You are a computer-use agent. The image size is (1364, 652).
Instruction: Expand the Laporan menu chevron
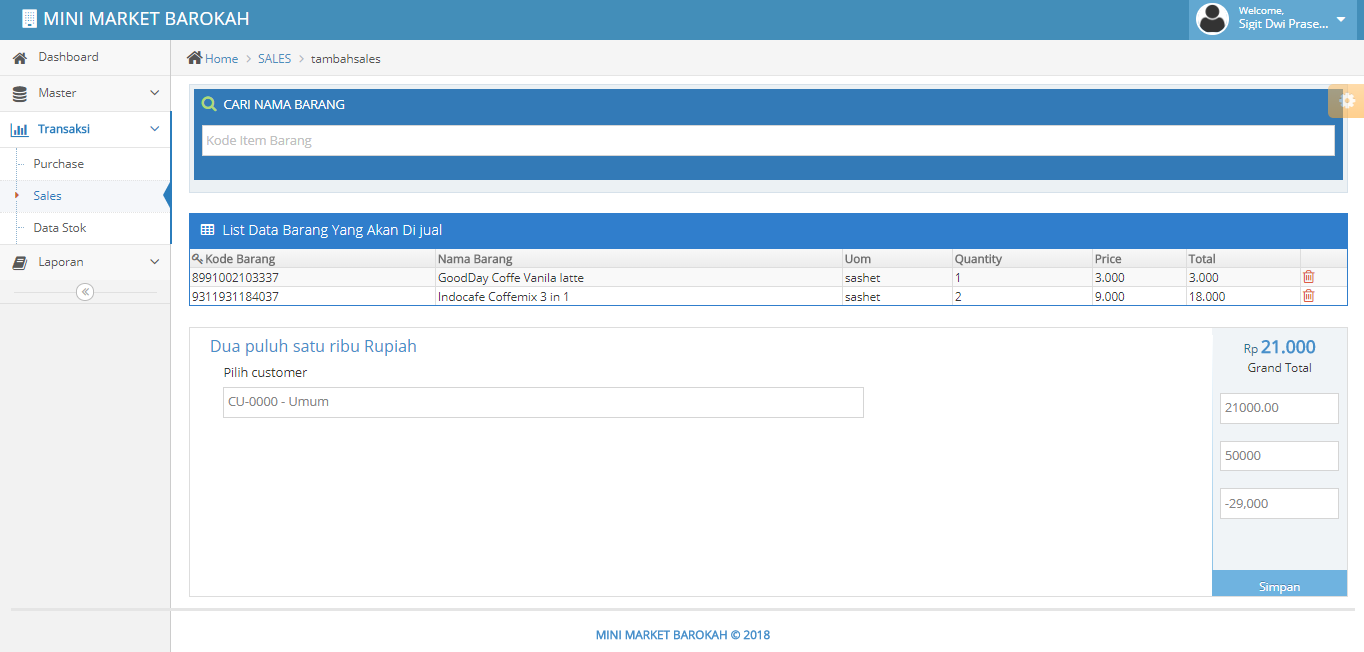click(x=154, y=262)
